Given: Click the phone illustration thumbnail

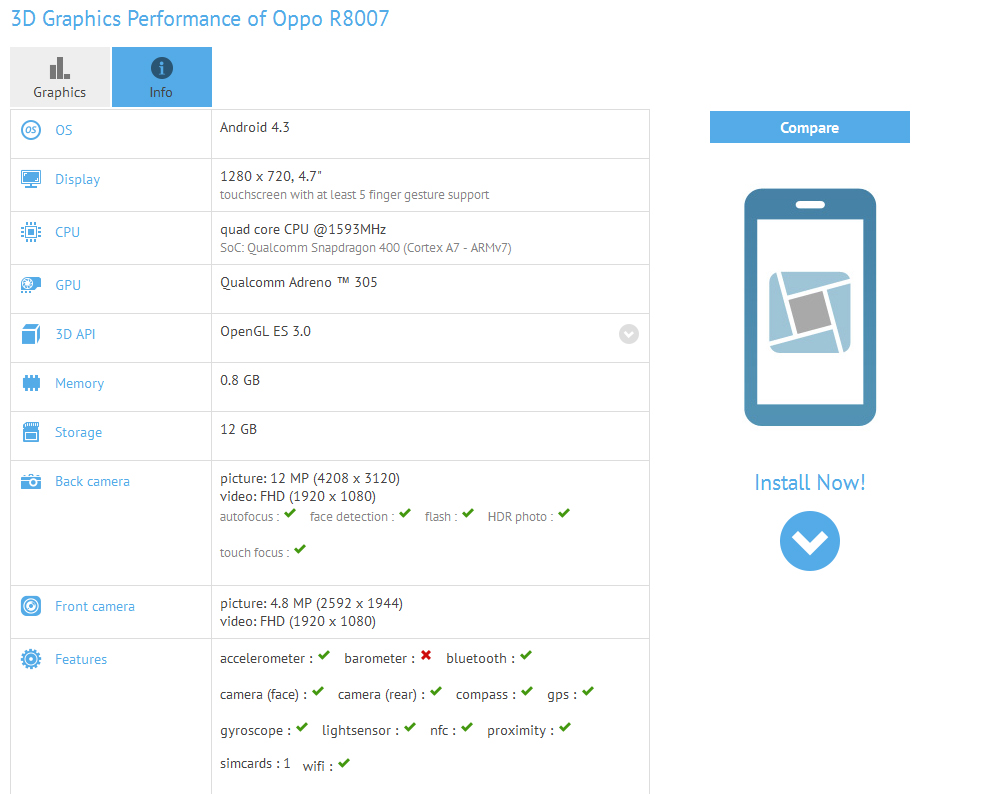Looking at the screenshot, I should 810,307.
